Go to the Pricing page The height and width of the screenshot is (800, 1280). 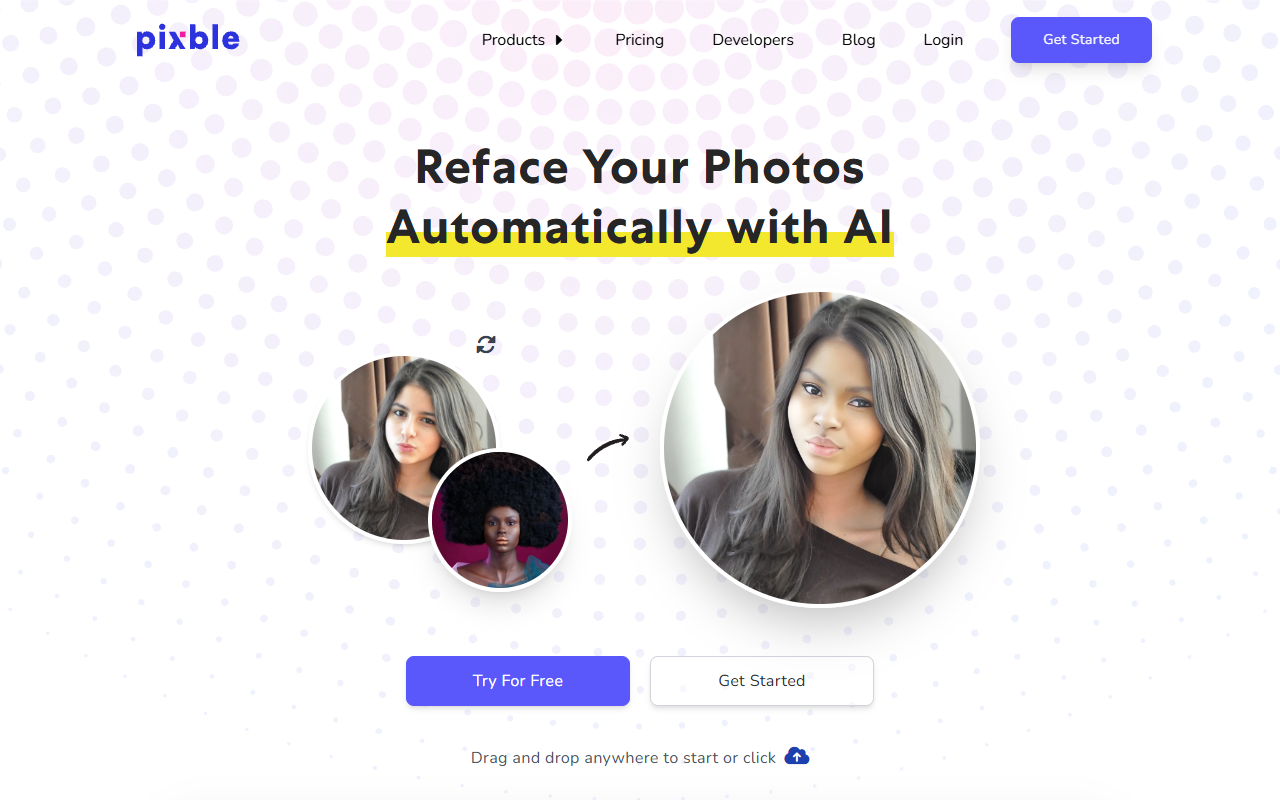pos(640,40)
